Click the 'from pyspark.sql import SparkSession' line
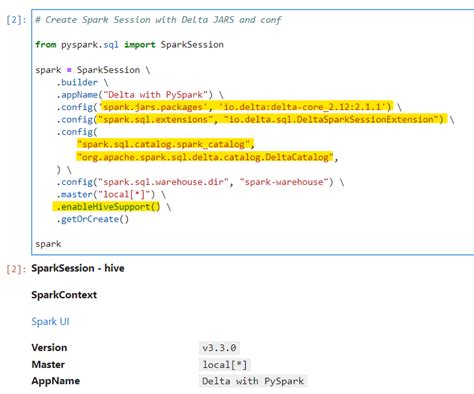Image resolution: width=474 pixels, height=394 pixels. pyautogui.click(x=129, y=45)
